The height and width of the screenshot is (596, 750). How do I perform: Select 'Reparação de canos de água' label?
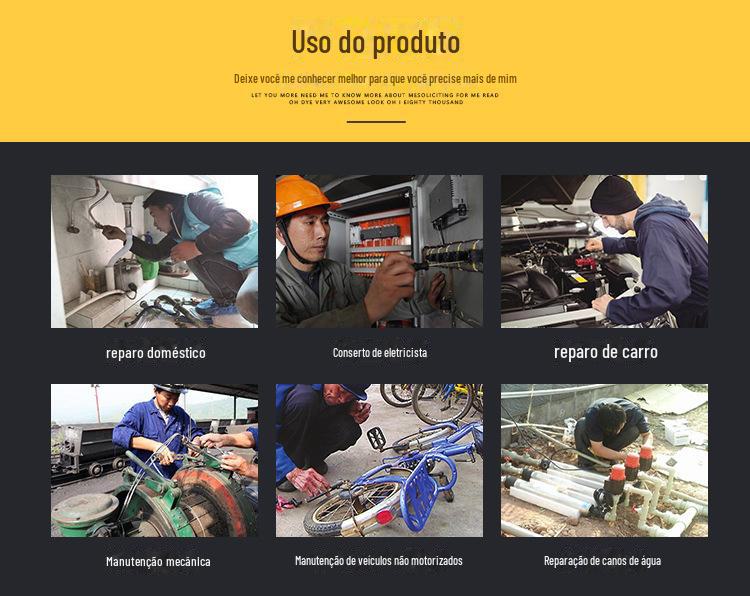coord(603,561)
